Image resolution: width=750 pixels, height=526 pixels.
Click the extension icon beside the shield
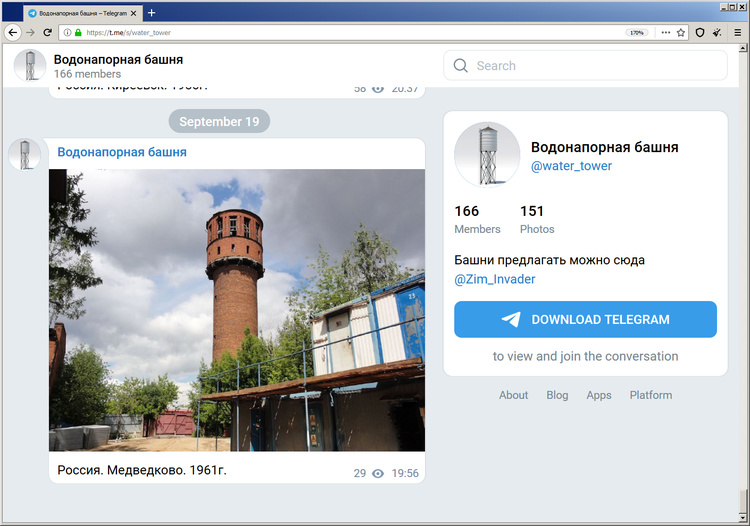[717, 33]
